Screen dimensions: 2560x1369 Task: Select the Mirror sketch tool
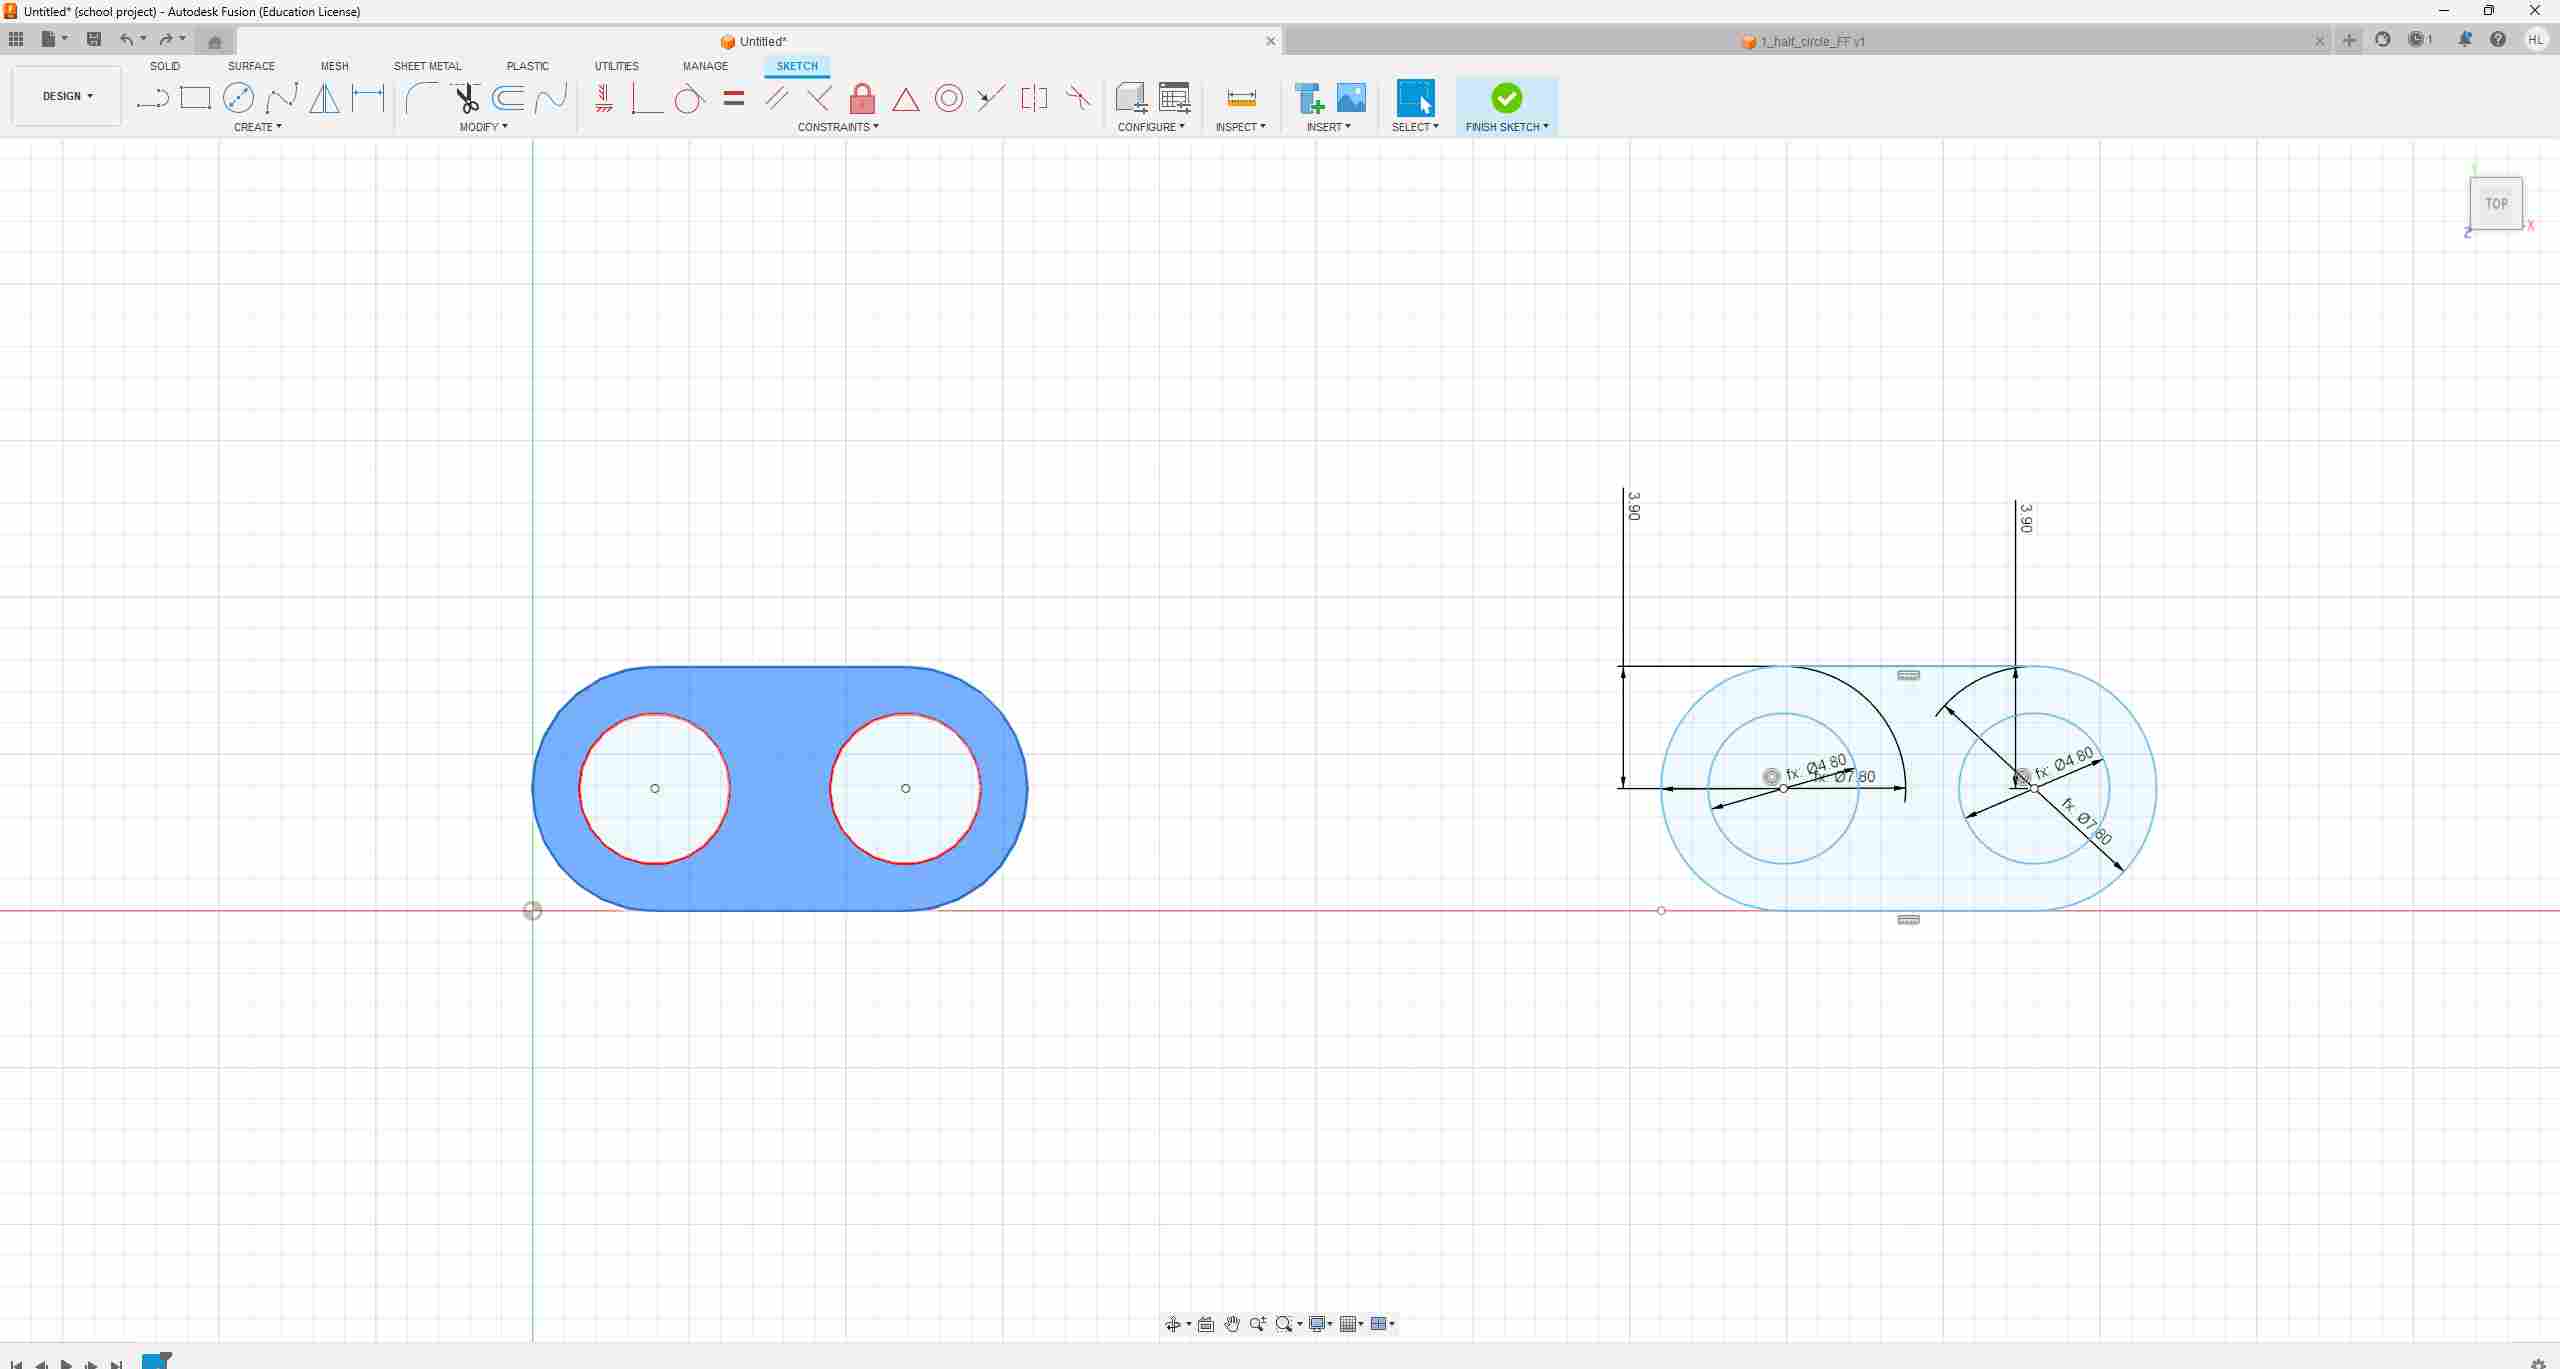pyautogui.click(x=324, y=98)
